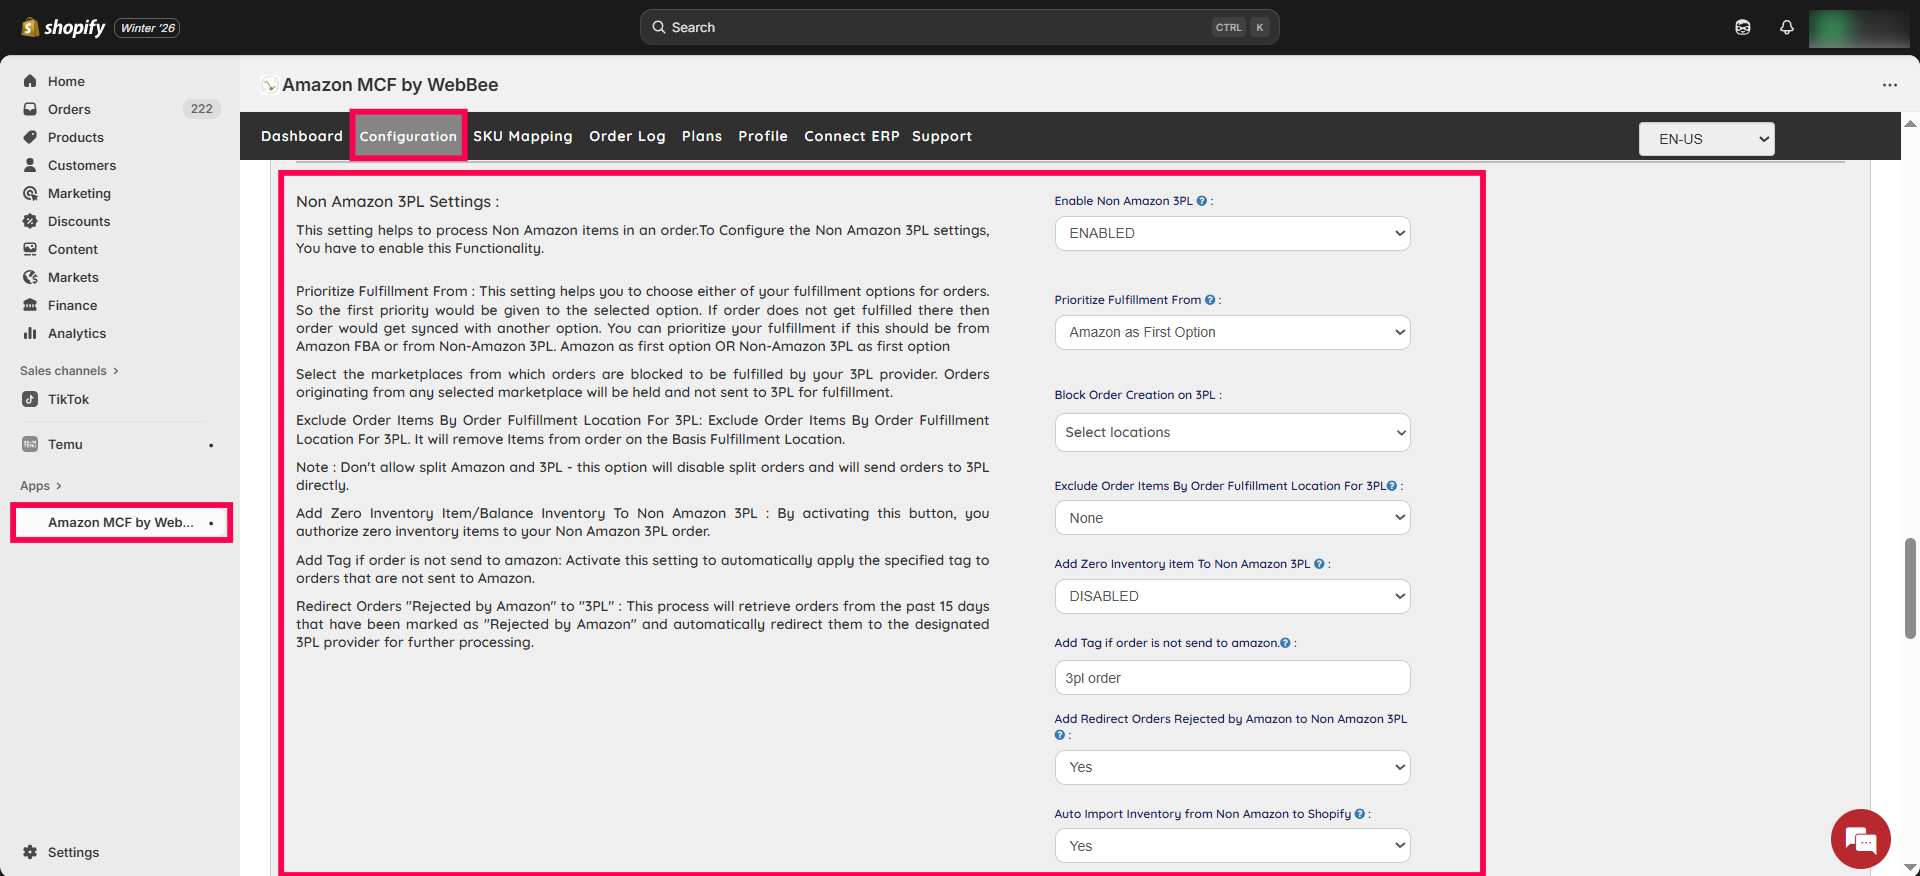Viewport: 1920px width, 876px height.
Task: Expand the Prioritize Fulfillment From dropdown
Action: pyautogui.click(x=1232, y=332)
